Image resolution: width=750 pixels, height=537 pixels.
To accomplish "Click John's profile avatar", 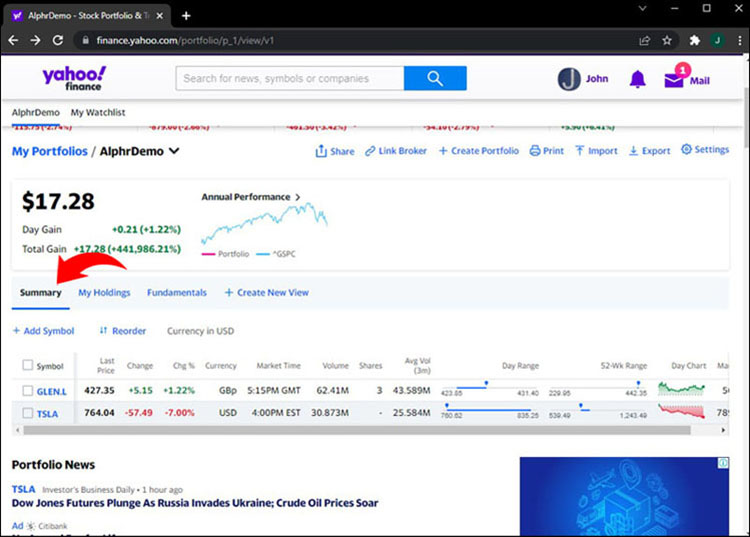I will [569, 79].
